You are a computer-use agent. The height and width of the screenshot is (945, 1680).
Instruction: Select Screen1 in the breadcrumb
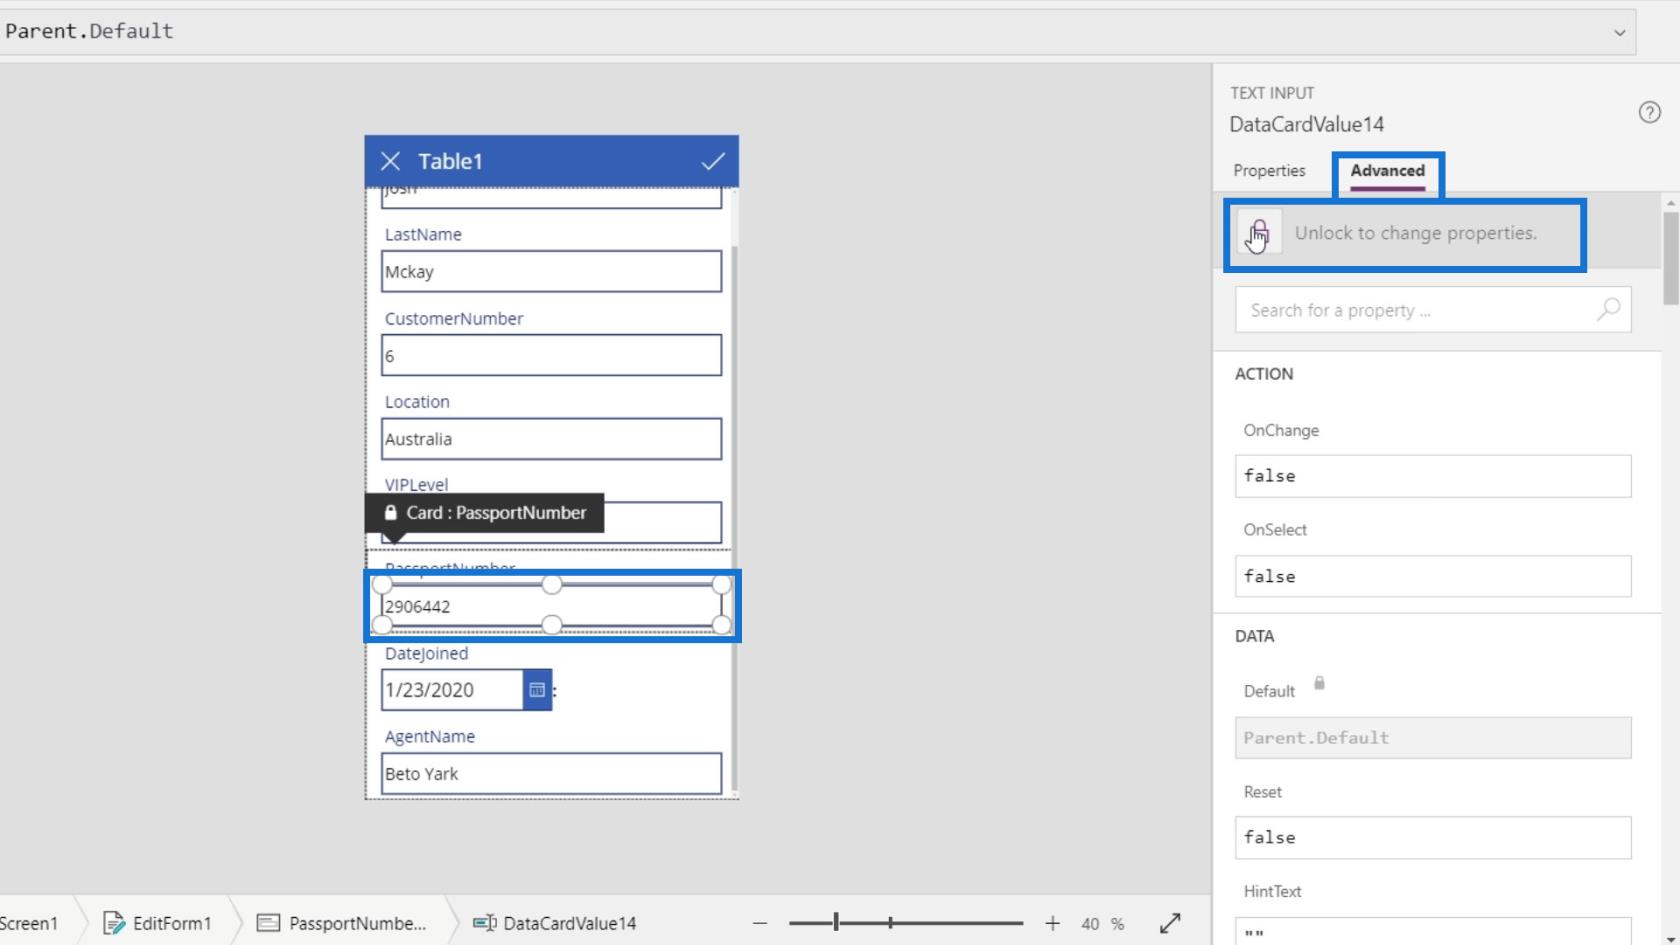pos(29,923)
